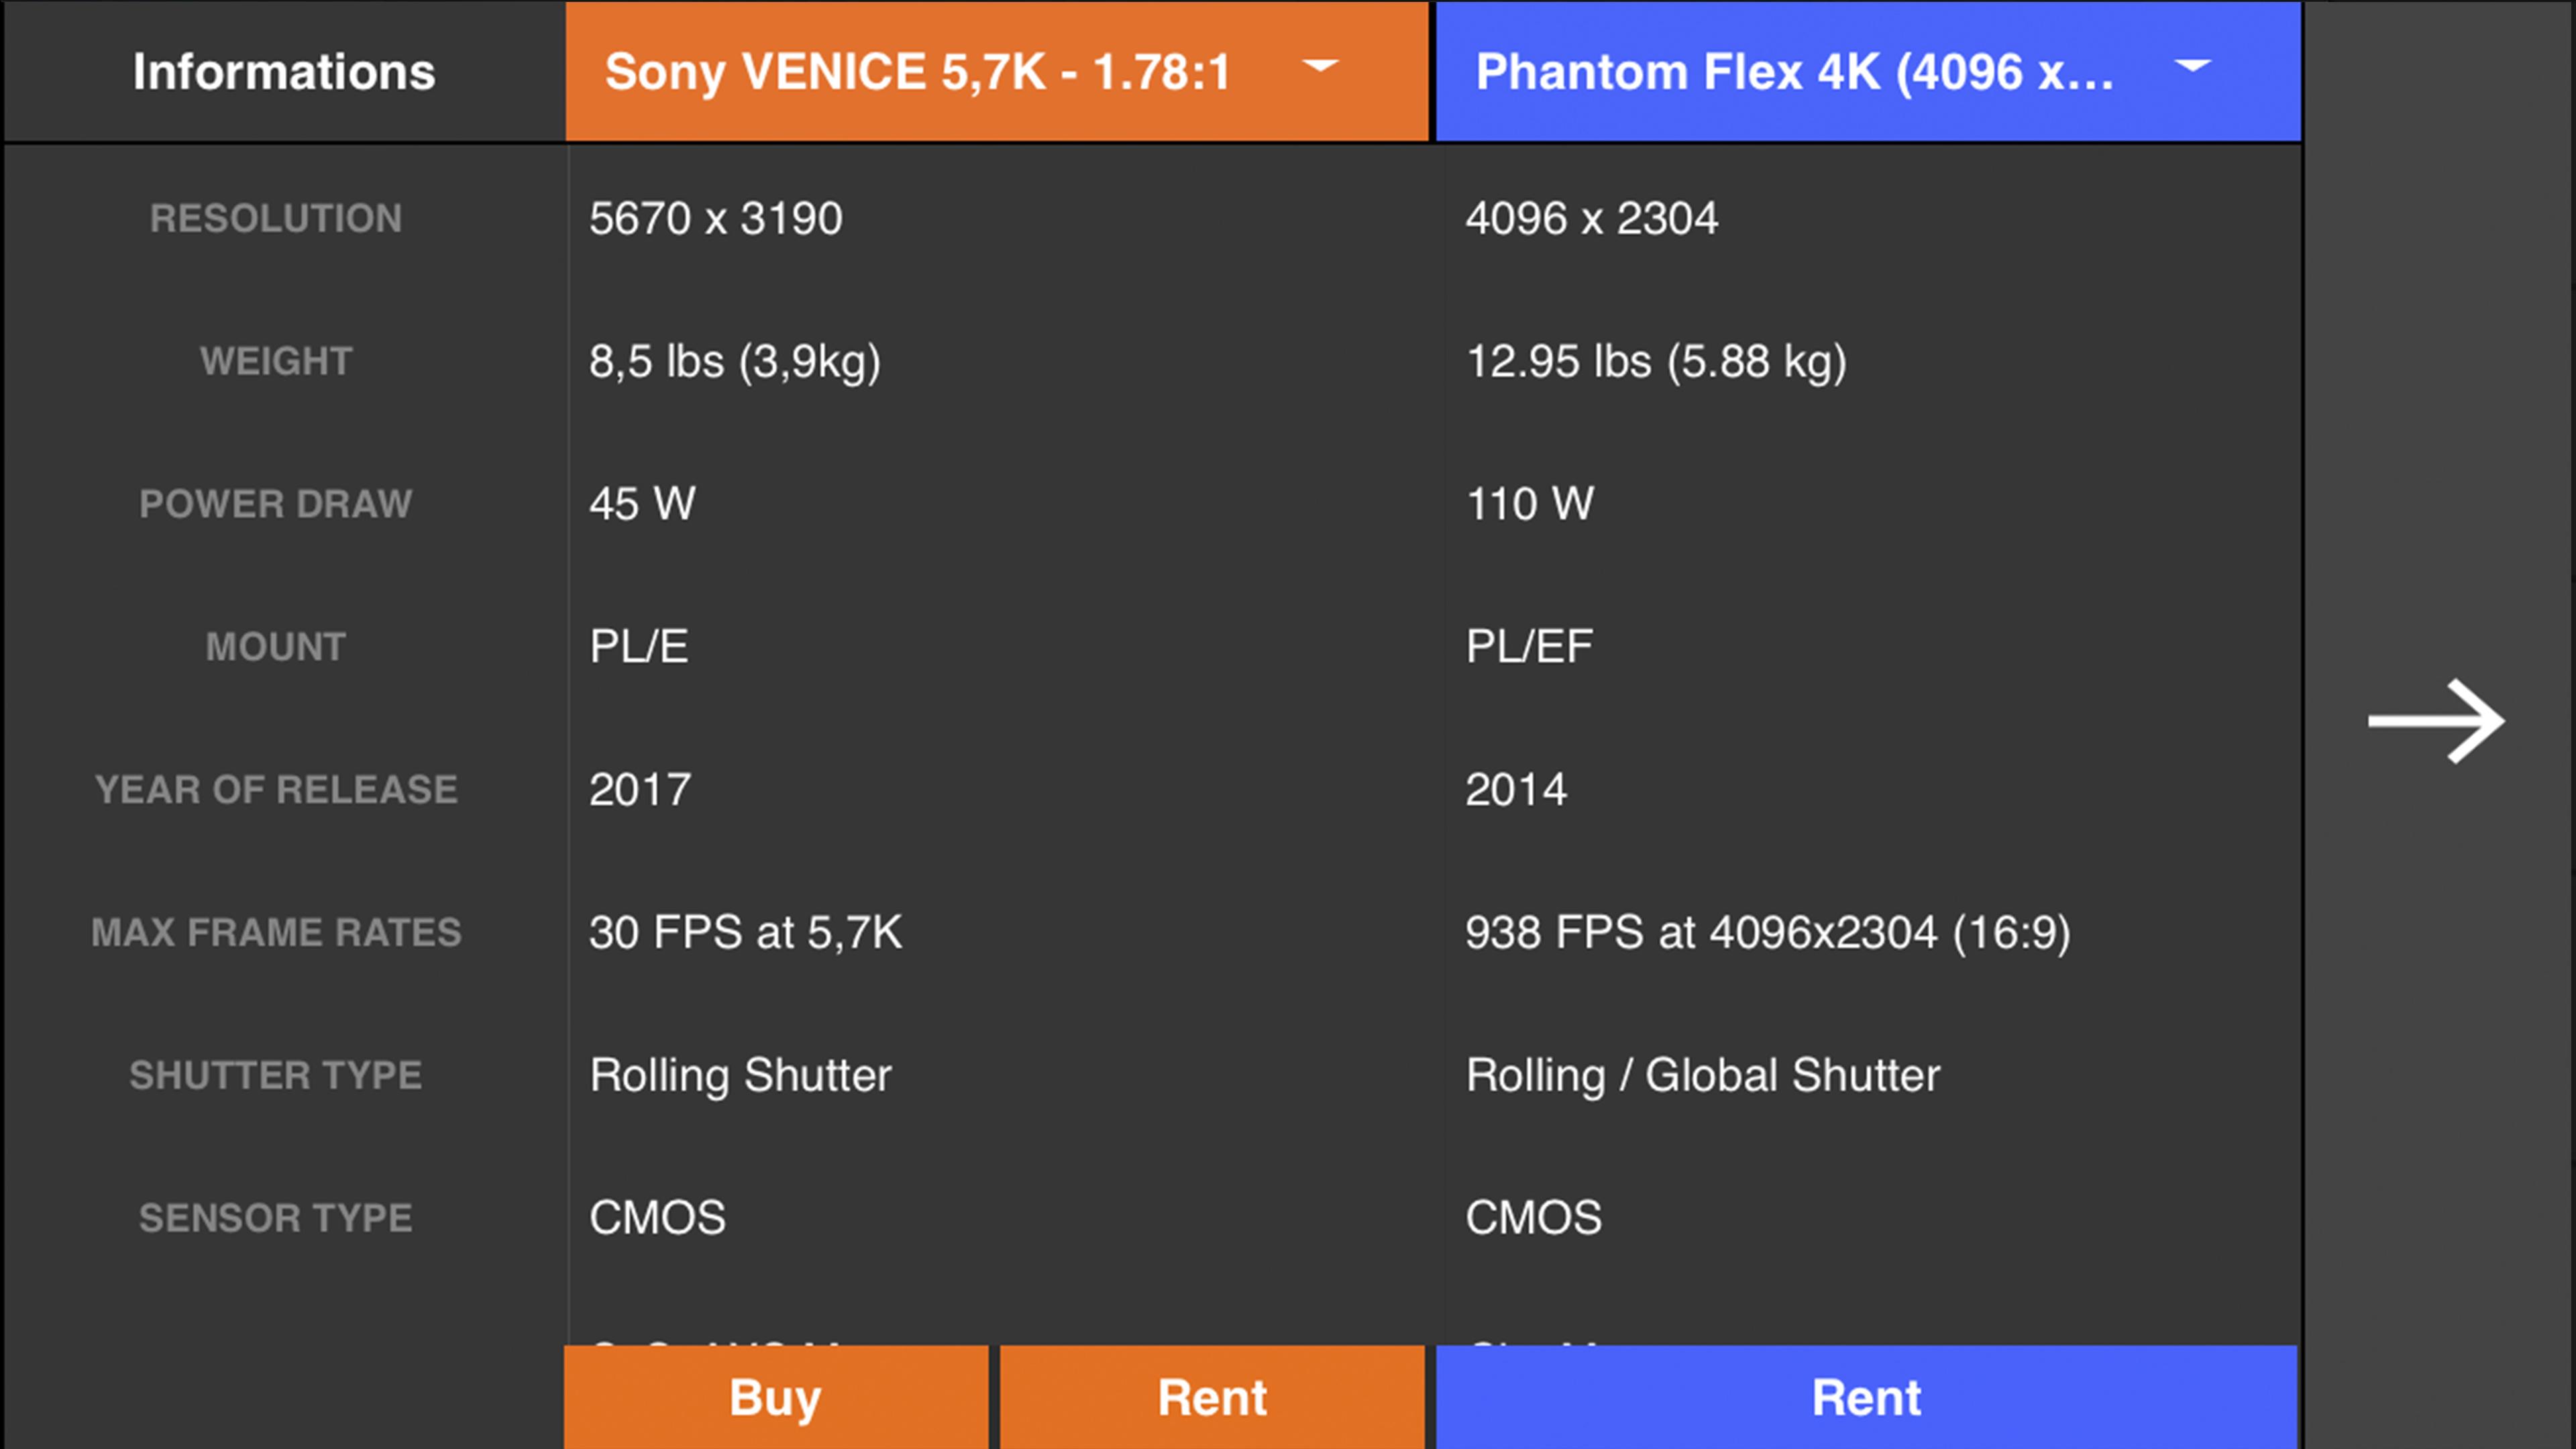Tap the blue Rent button for Phantom Flex
This screenshot has width=2576, height=1449.
click(x=1867, y=1397)
